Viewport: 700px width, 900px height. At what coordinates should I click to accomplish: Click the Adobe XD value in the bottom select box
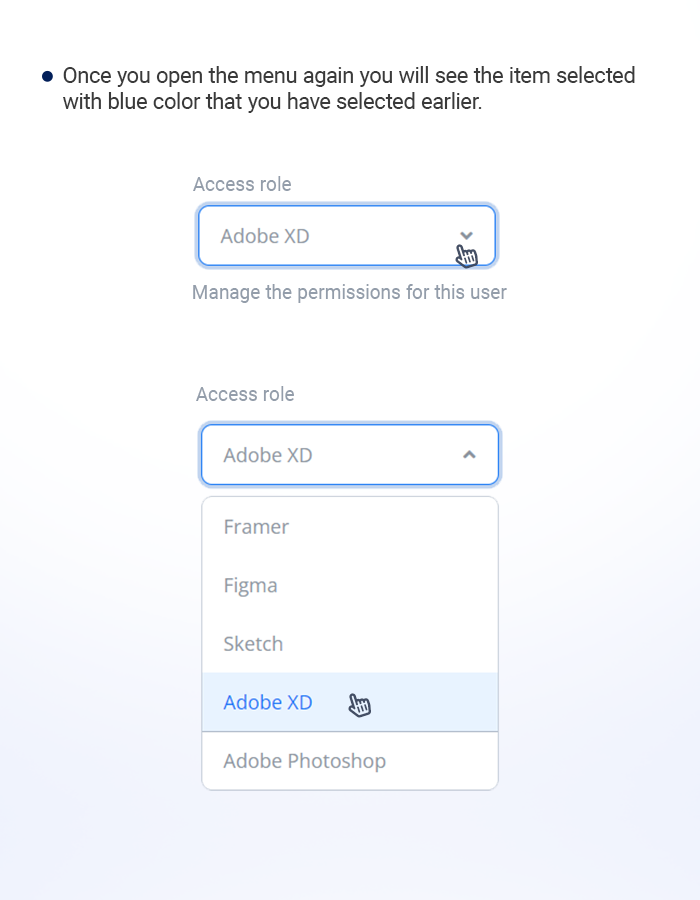pos(267,454)
